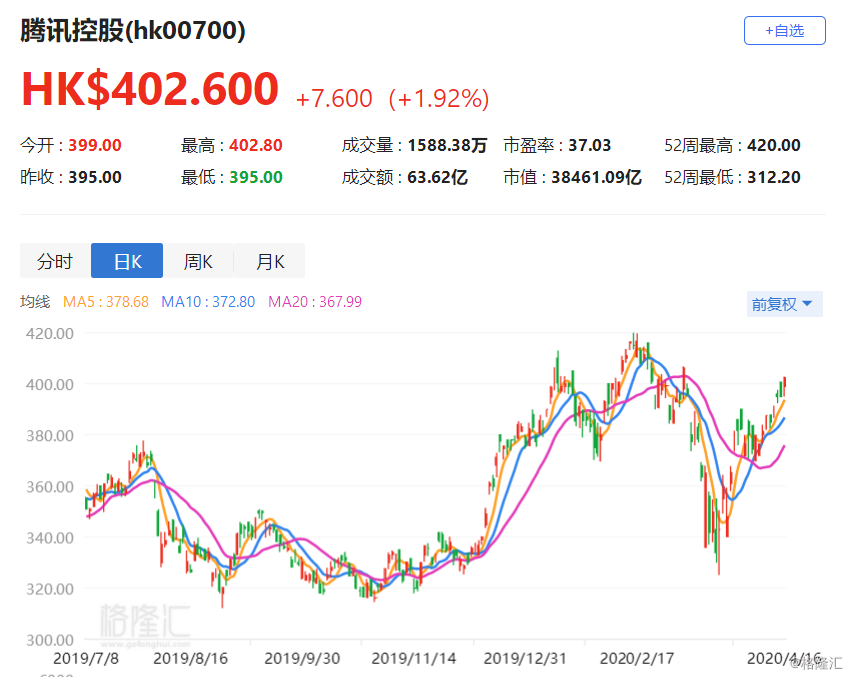
Task: Switch to the 月K monthly chart tab
Action: point(269,261)
